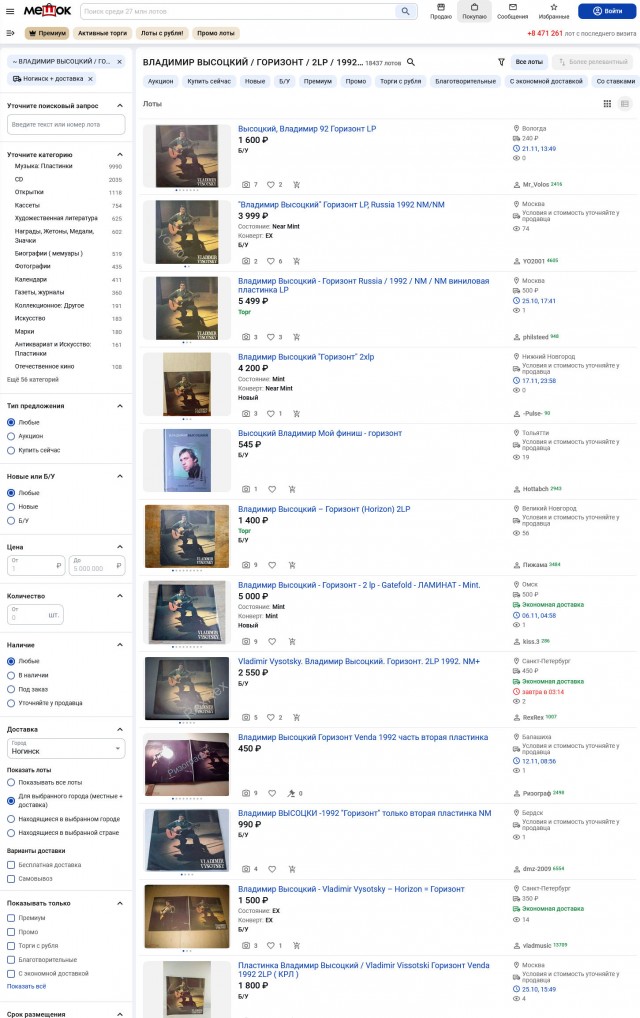
Task: Remove the Ногинск + доставка filter chip
Action: 90,79
